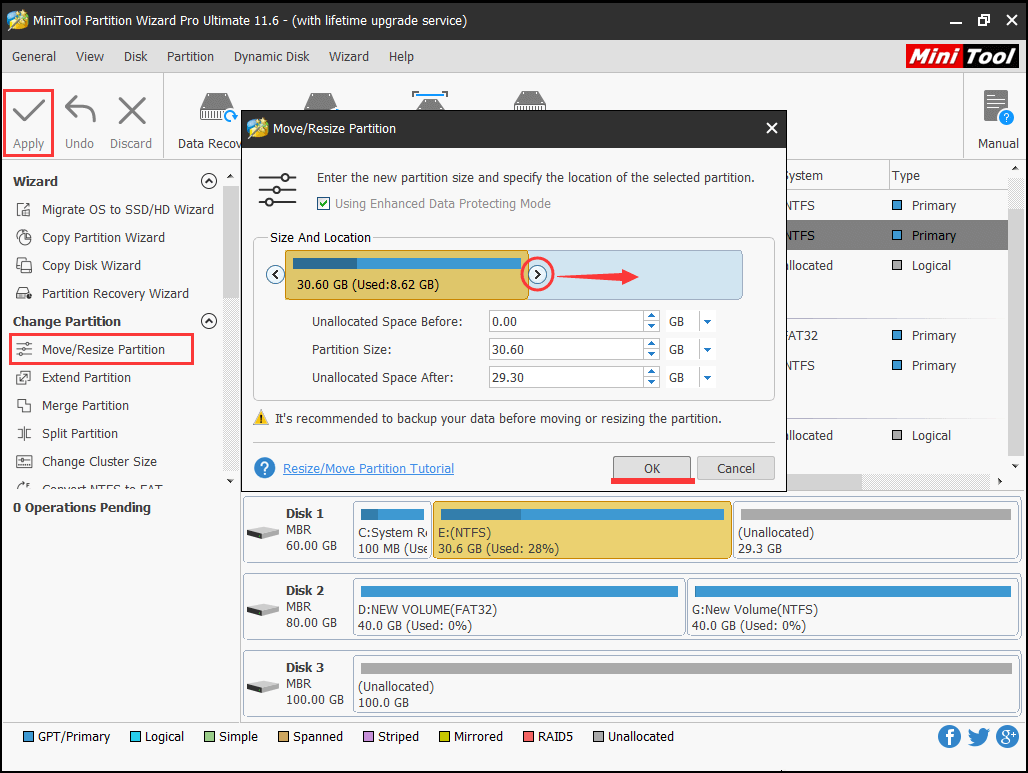This screenshot has width=1028, height=773.
Task: Select Disk 3 unallocated 100.0 GB block
Action: click(686, 684)
